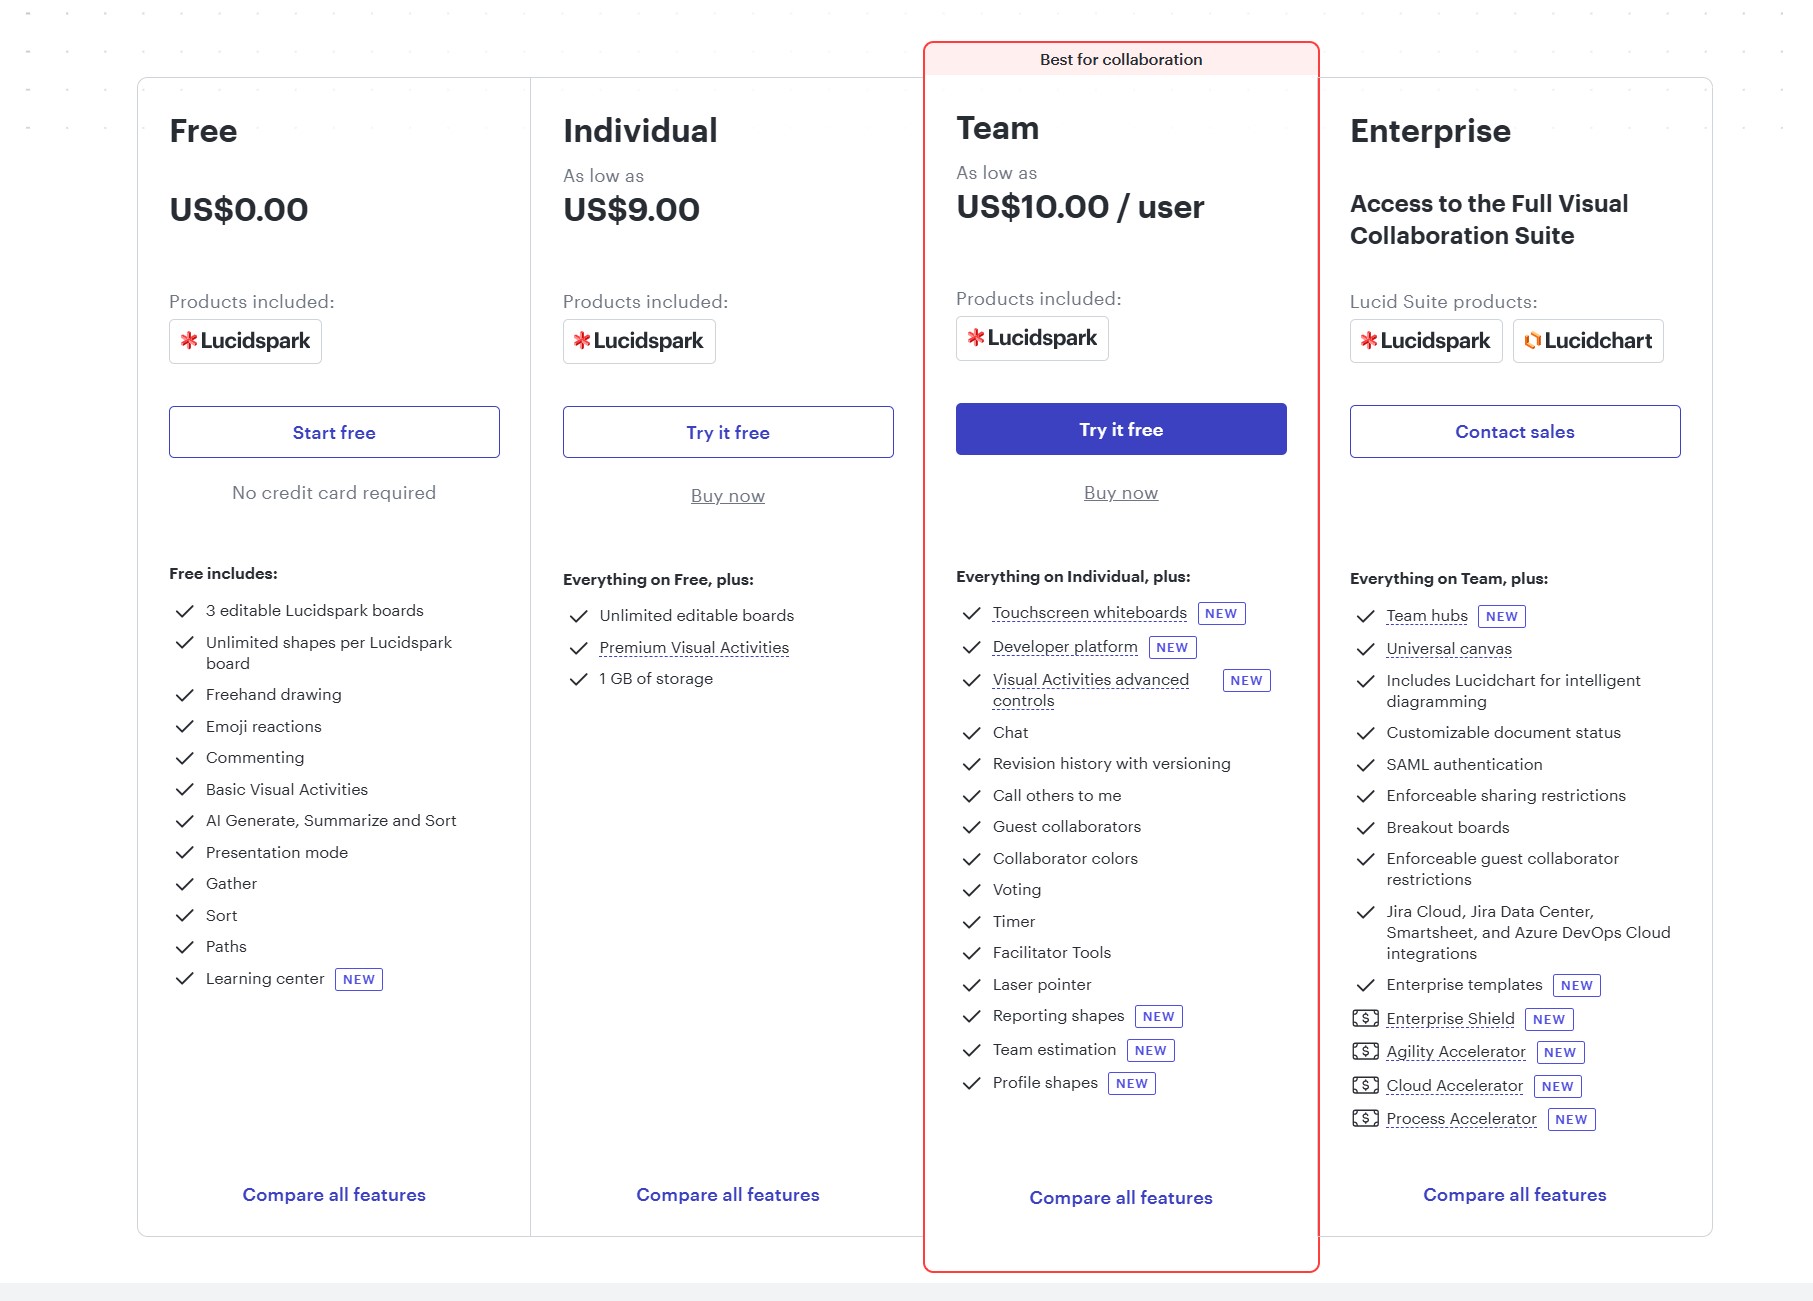Click the Premium Visual Activities link

694,648
